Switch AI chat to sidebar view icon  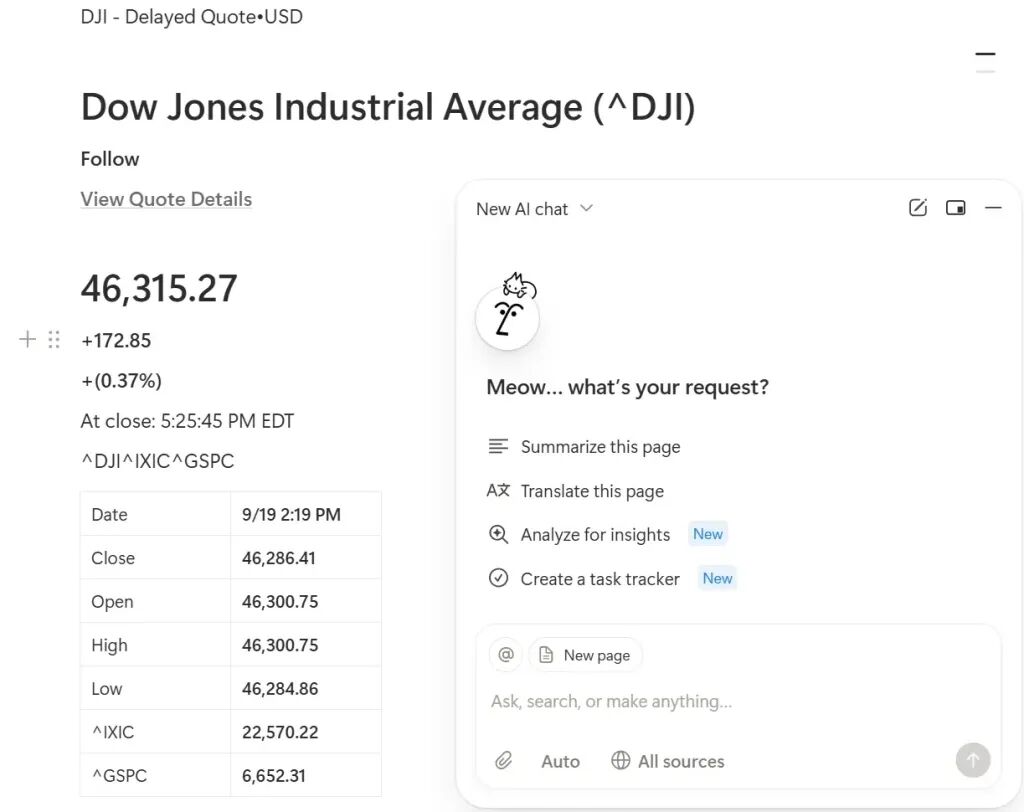(956, 208)
